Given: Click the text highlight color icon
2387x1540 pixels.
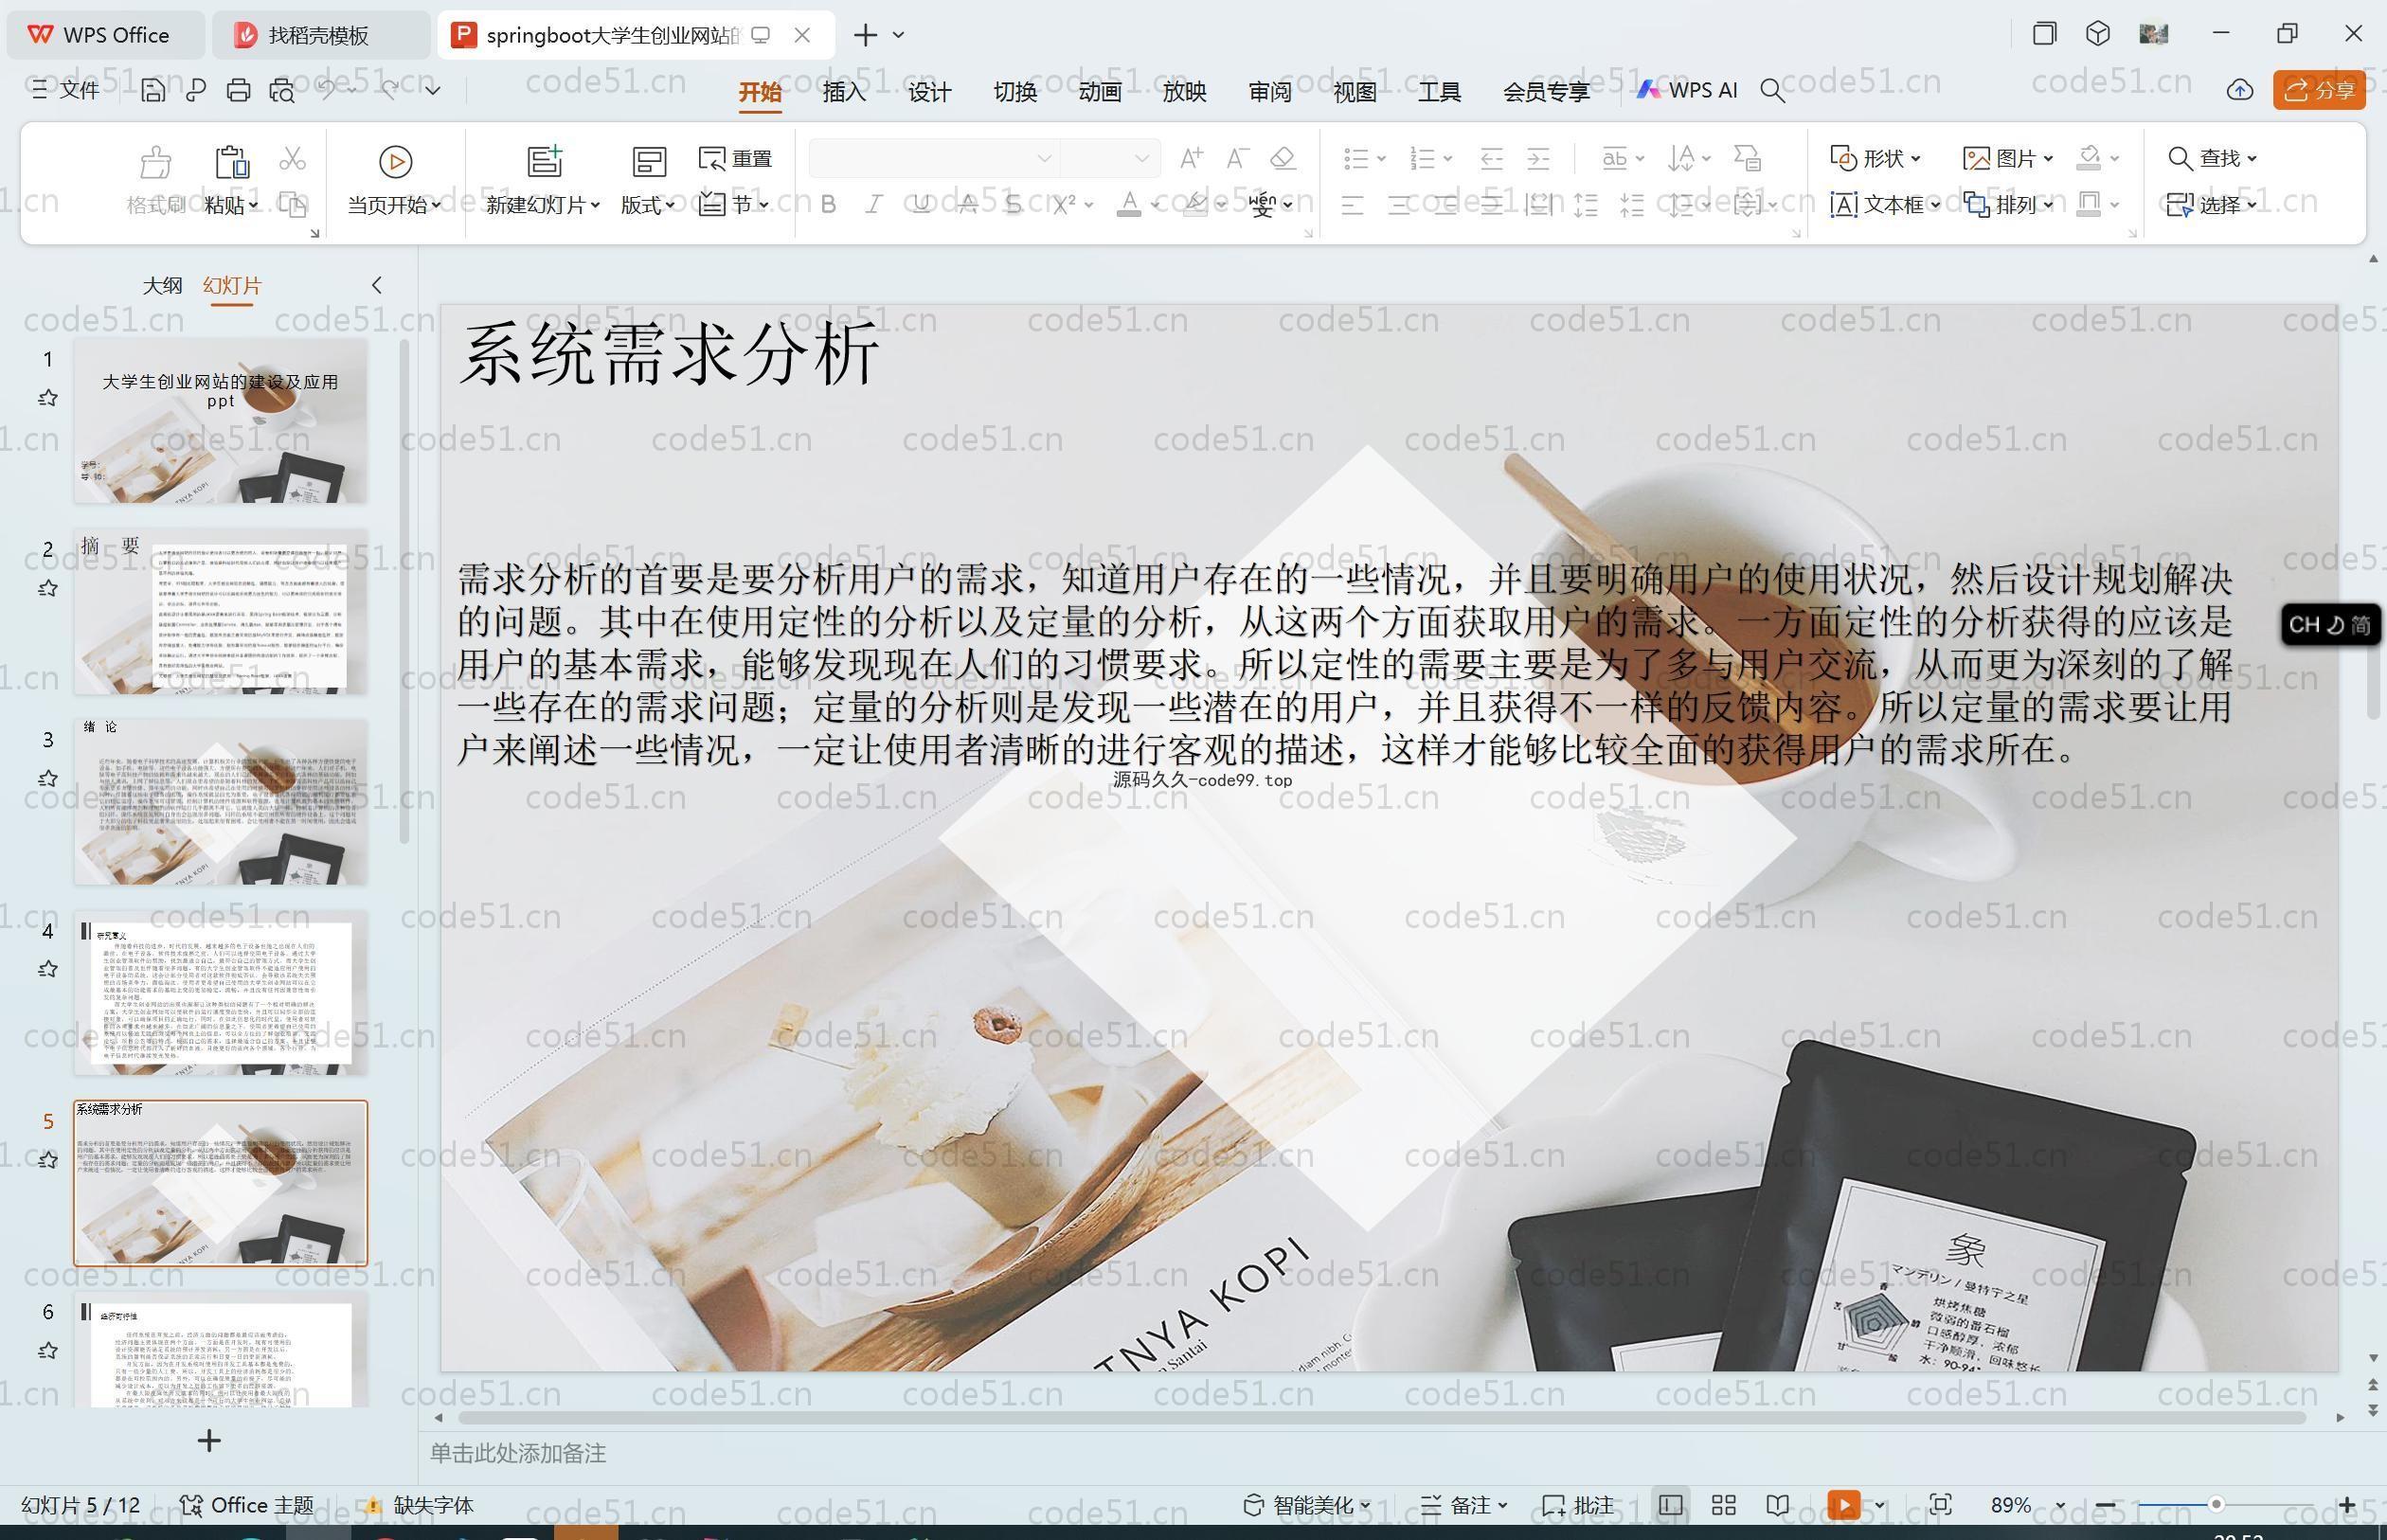Looking at the screenshot, I should tap(1195, 205).
